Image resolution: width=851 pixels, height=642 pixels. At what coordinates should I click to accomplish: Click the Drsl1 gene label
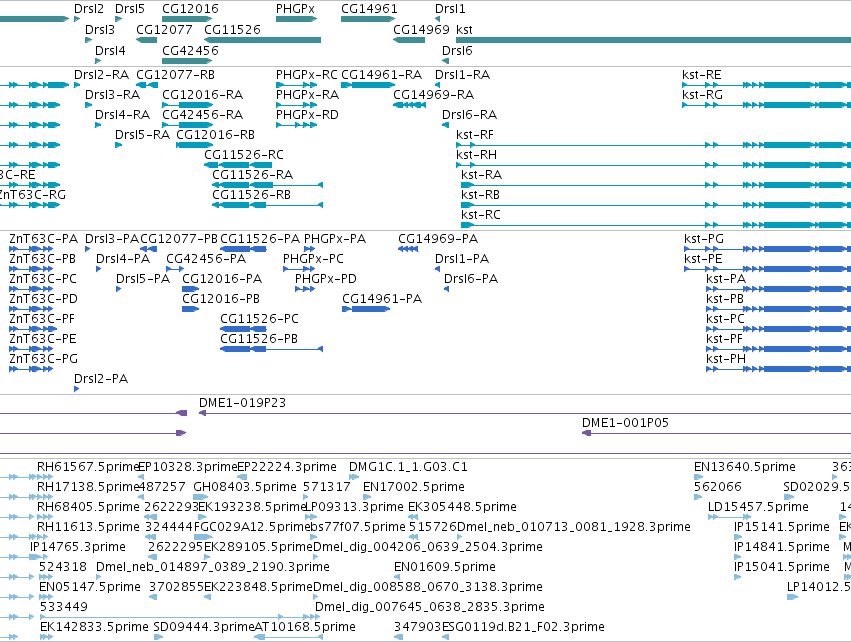point(450,9)
